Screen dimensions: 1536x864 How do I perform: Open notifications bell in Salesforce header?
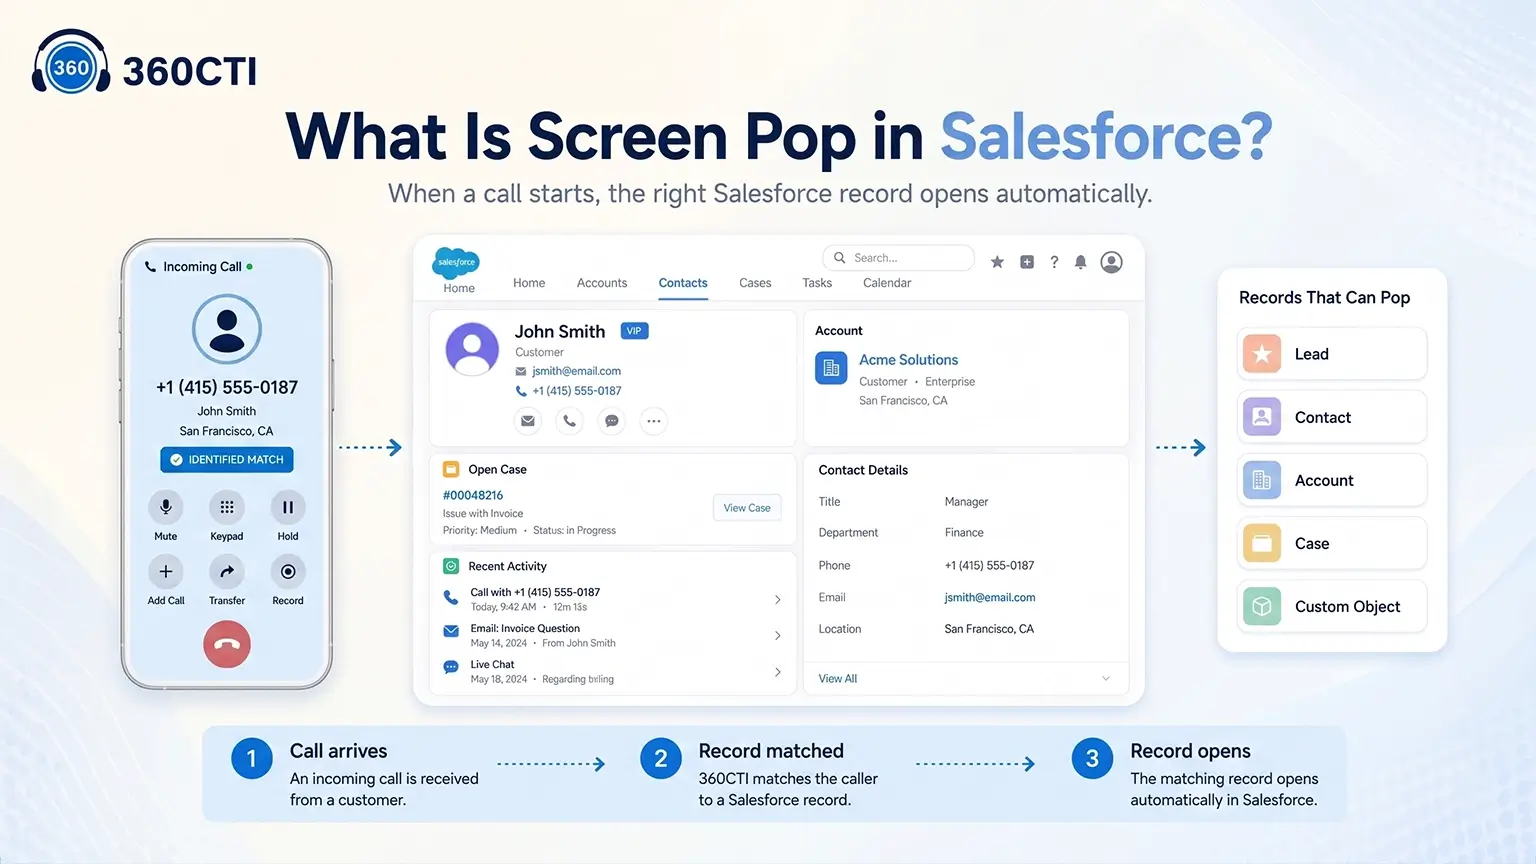click(x=1080, y=262)
